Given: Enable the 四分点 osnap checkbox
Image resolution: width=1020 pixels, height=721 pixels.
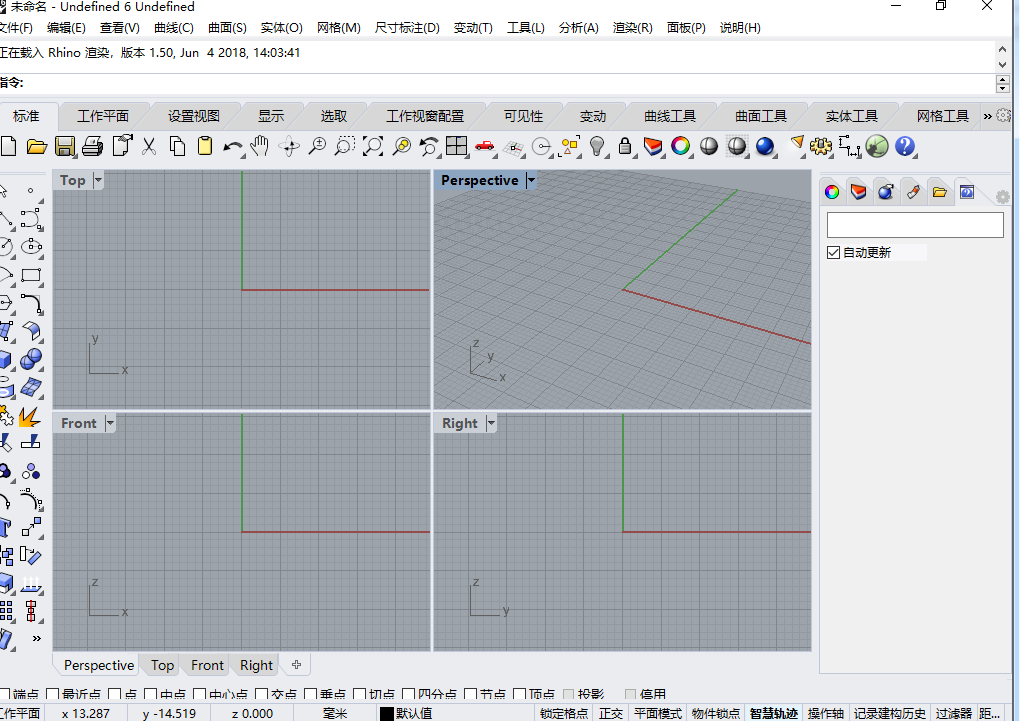Looking at the screenshot, I should click(x=409, y=695).
